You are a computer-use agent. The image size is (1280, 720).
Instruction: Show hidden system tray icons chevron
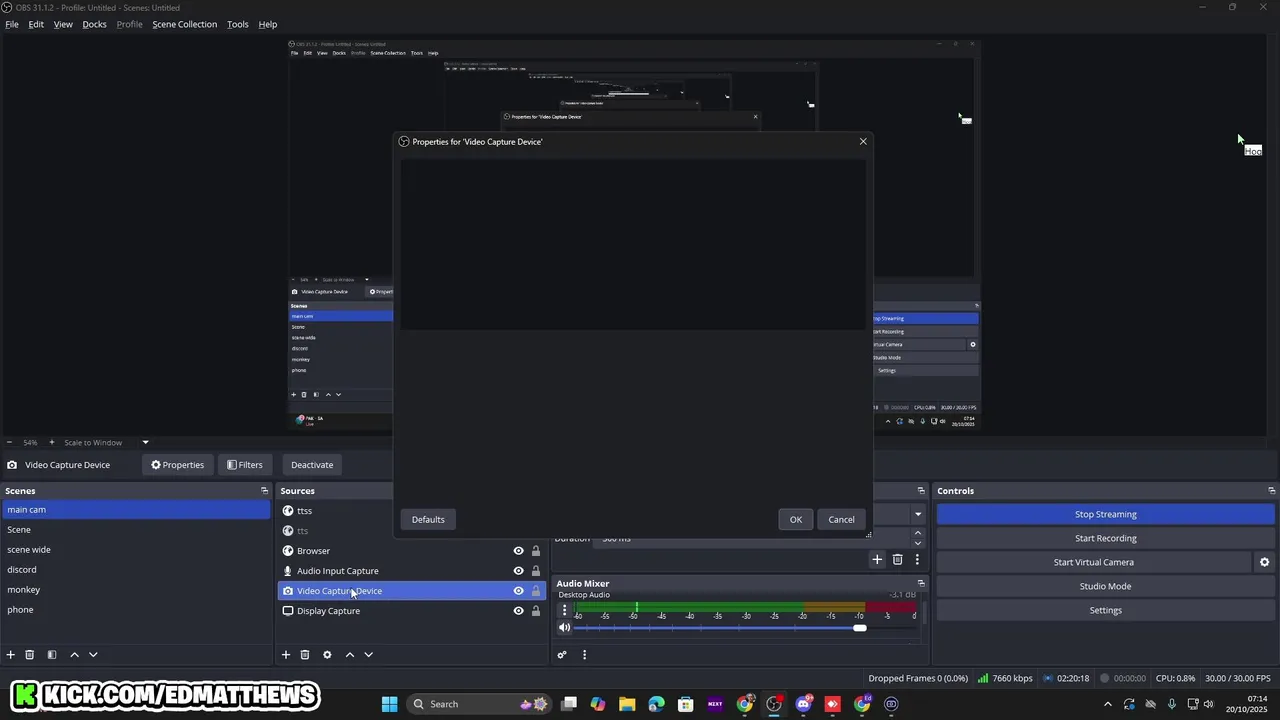(1108, 704)
